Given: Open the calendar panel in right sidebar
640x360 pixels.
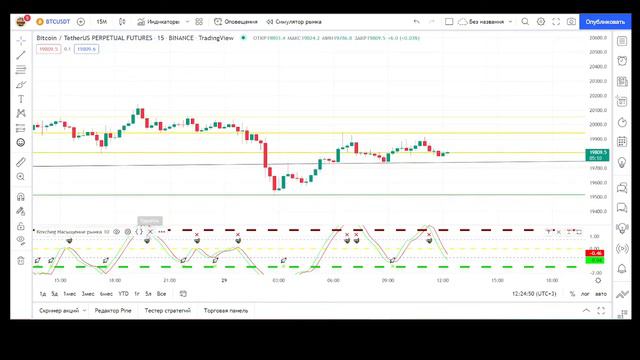Looking at the screenshot, I should 622,142.
